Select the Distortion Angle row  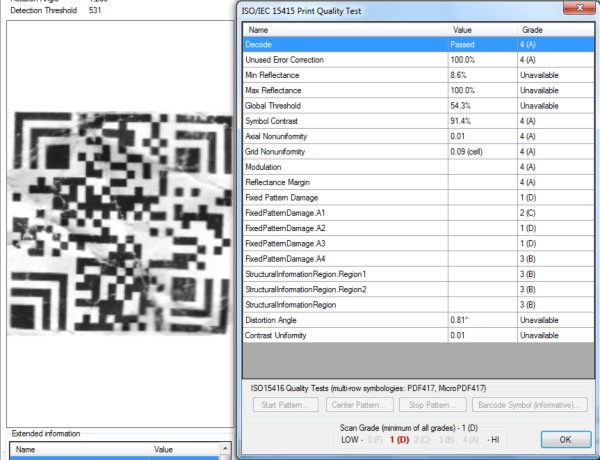[345, 319]
